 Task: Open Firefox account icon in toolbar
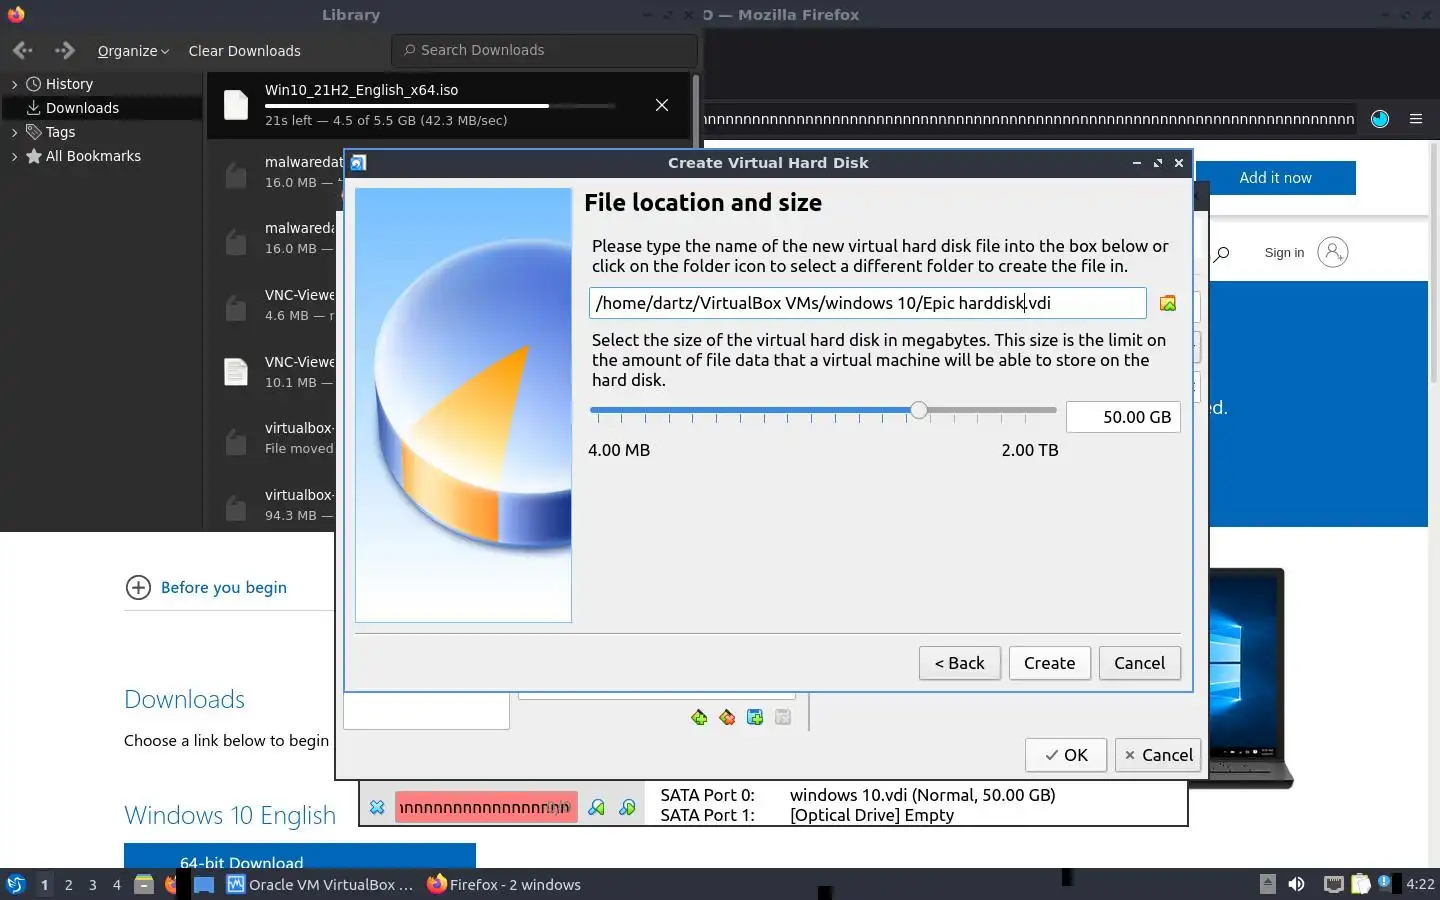click(x=1380, y=118)
